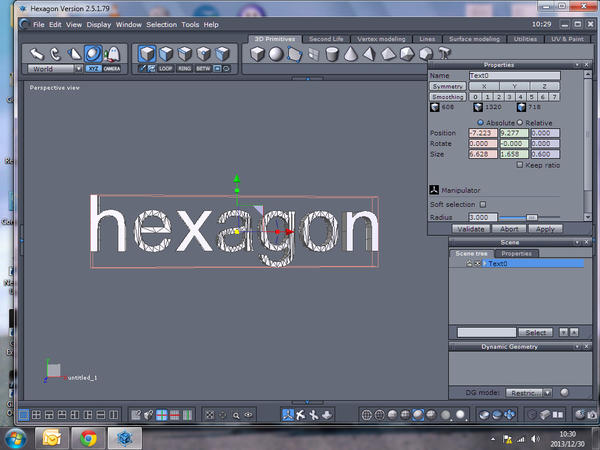Create a Cylinder primitive
Screen dimensions: 600x450
pos(332,54)
